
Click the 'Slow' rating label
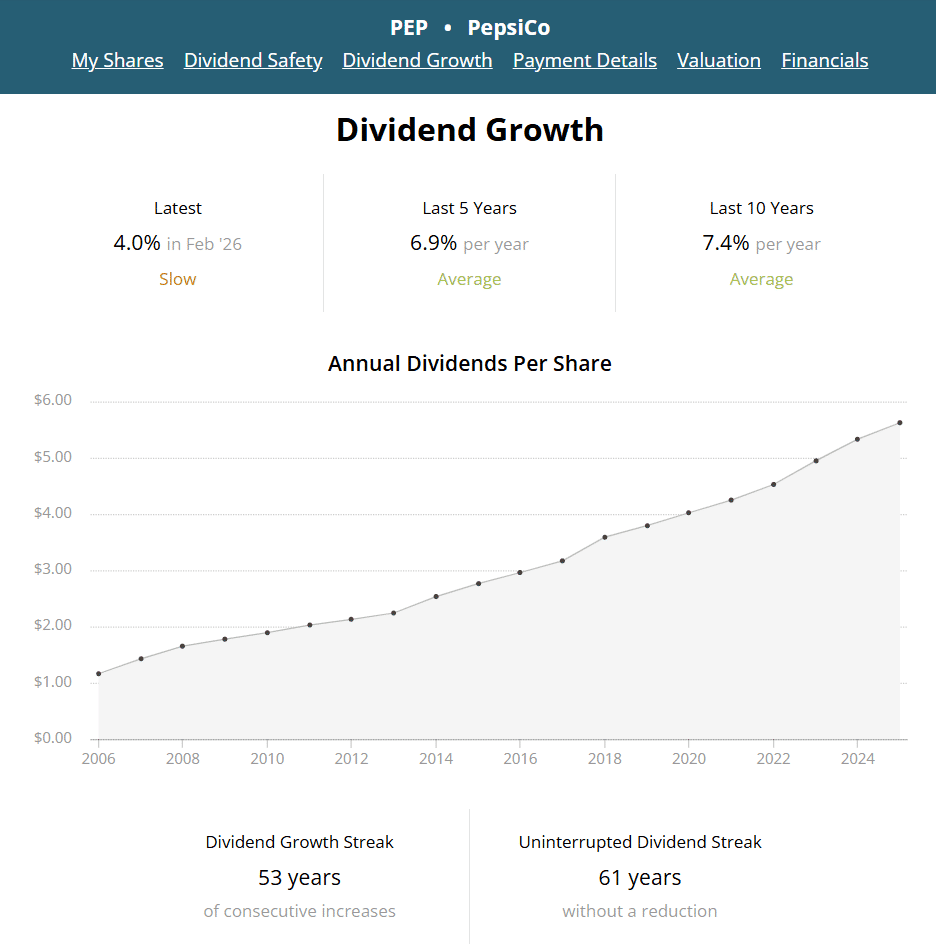click(178, 279)
